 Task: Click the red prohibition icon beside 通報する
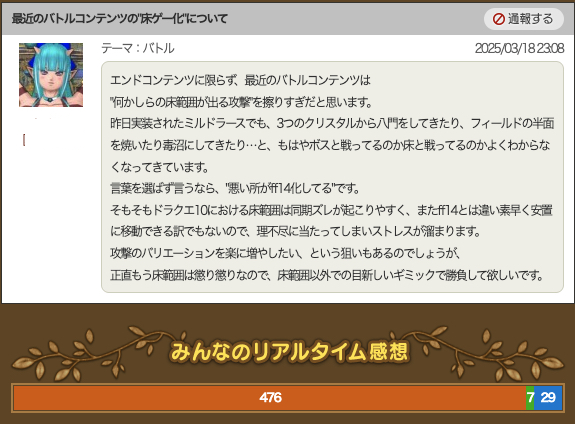[498, 19]
